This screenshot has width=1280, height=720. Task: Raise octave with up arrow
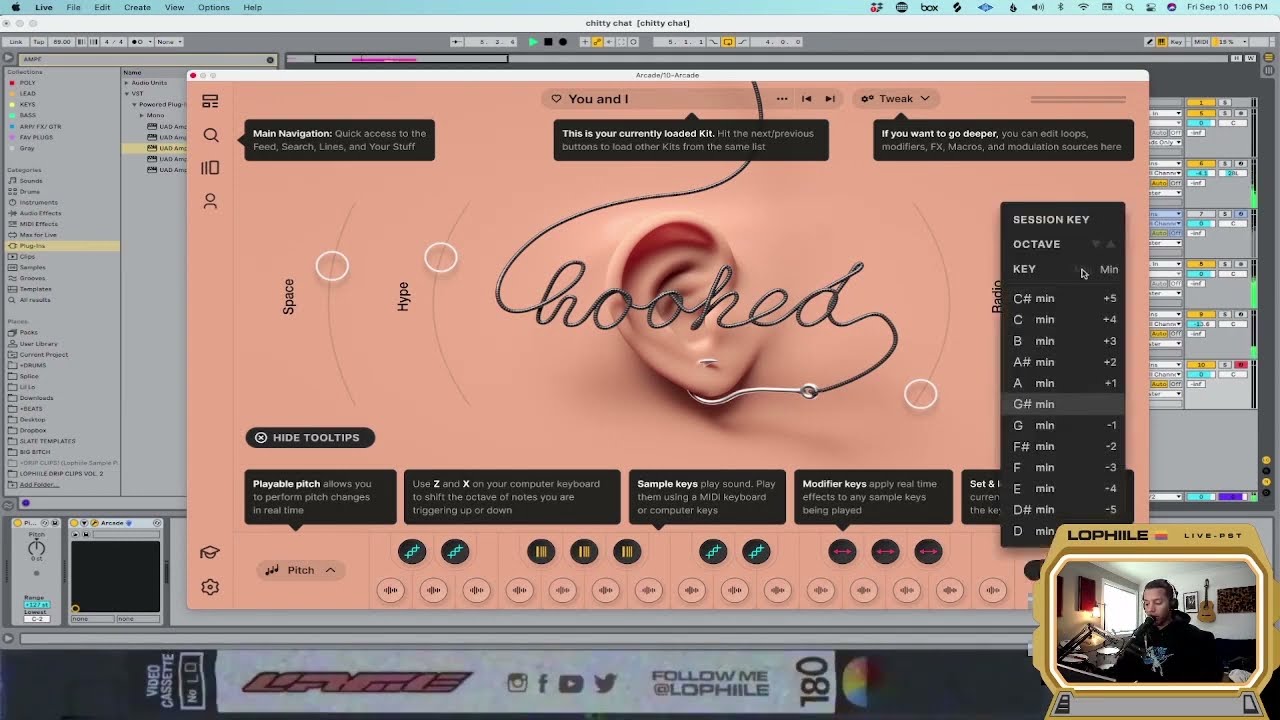[1110, 244]
